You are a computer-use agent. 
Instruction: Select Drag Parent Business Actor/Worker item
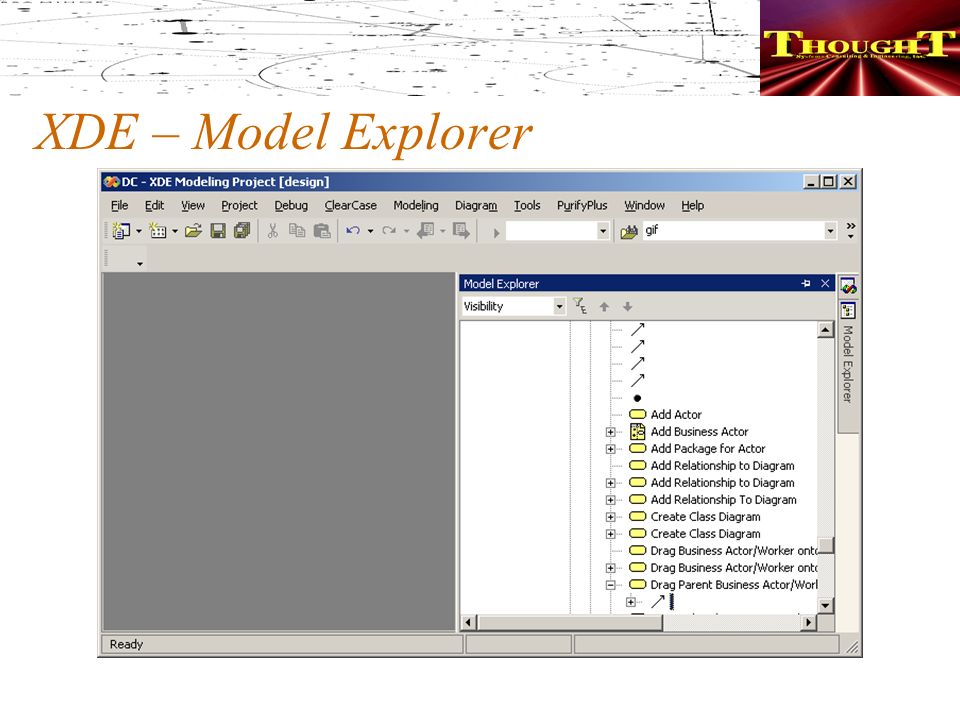[733, 585]
